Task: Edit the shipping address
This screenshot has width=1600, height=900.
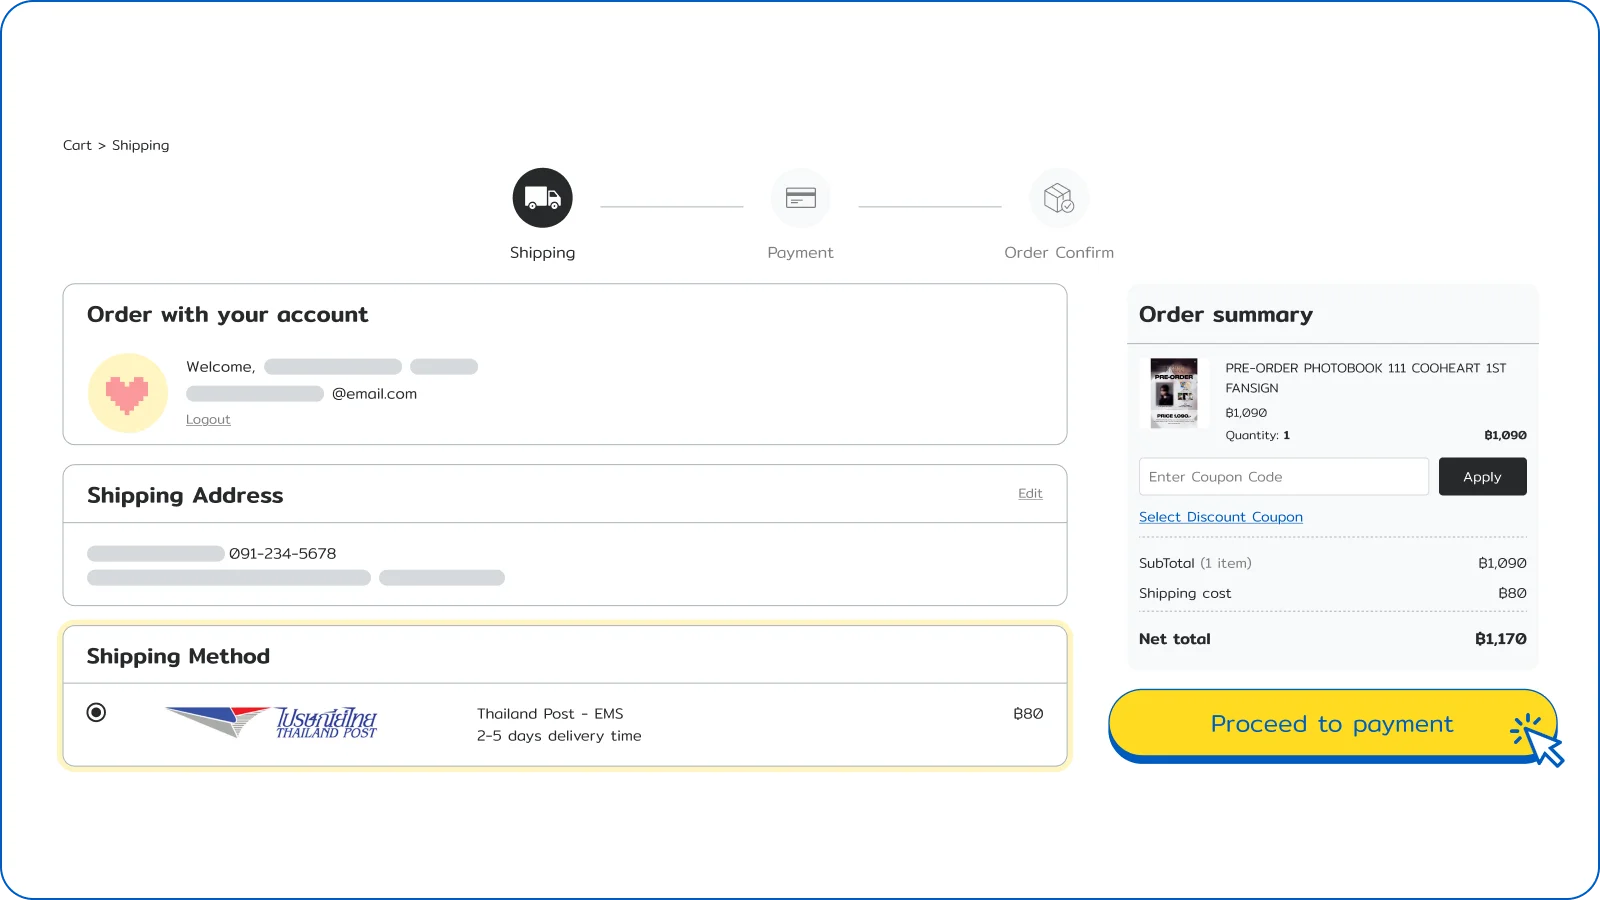Action: tap(1030, 493)
